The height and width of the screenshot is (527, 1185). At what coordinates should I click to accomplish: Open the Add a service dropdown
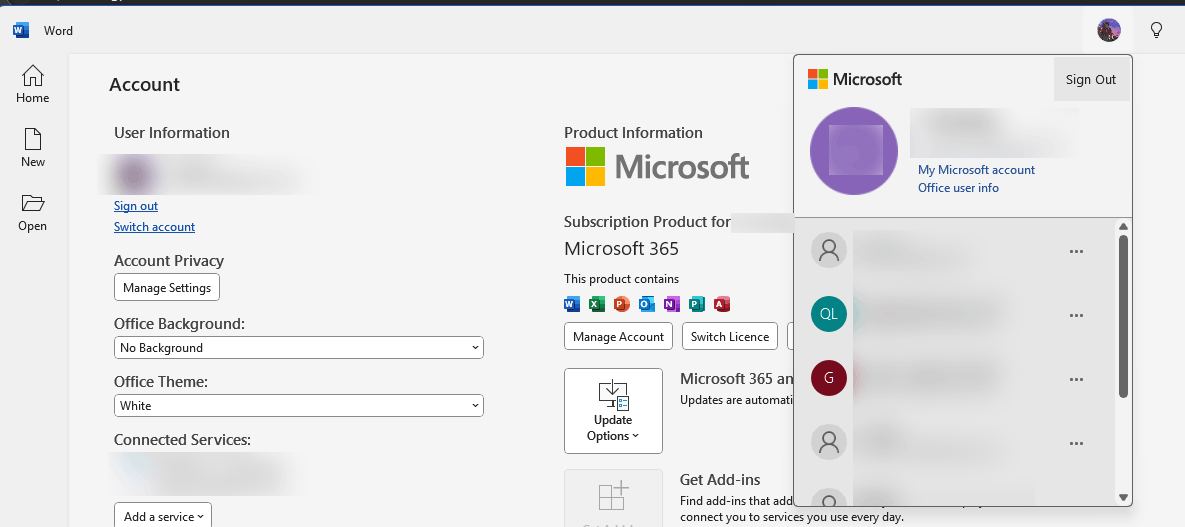click(x=163, y=516)
